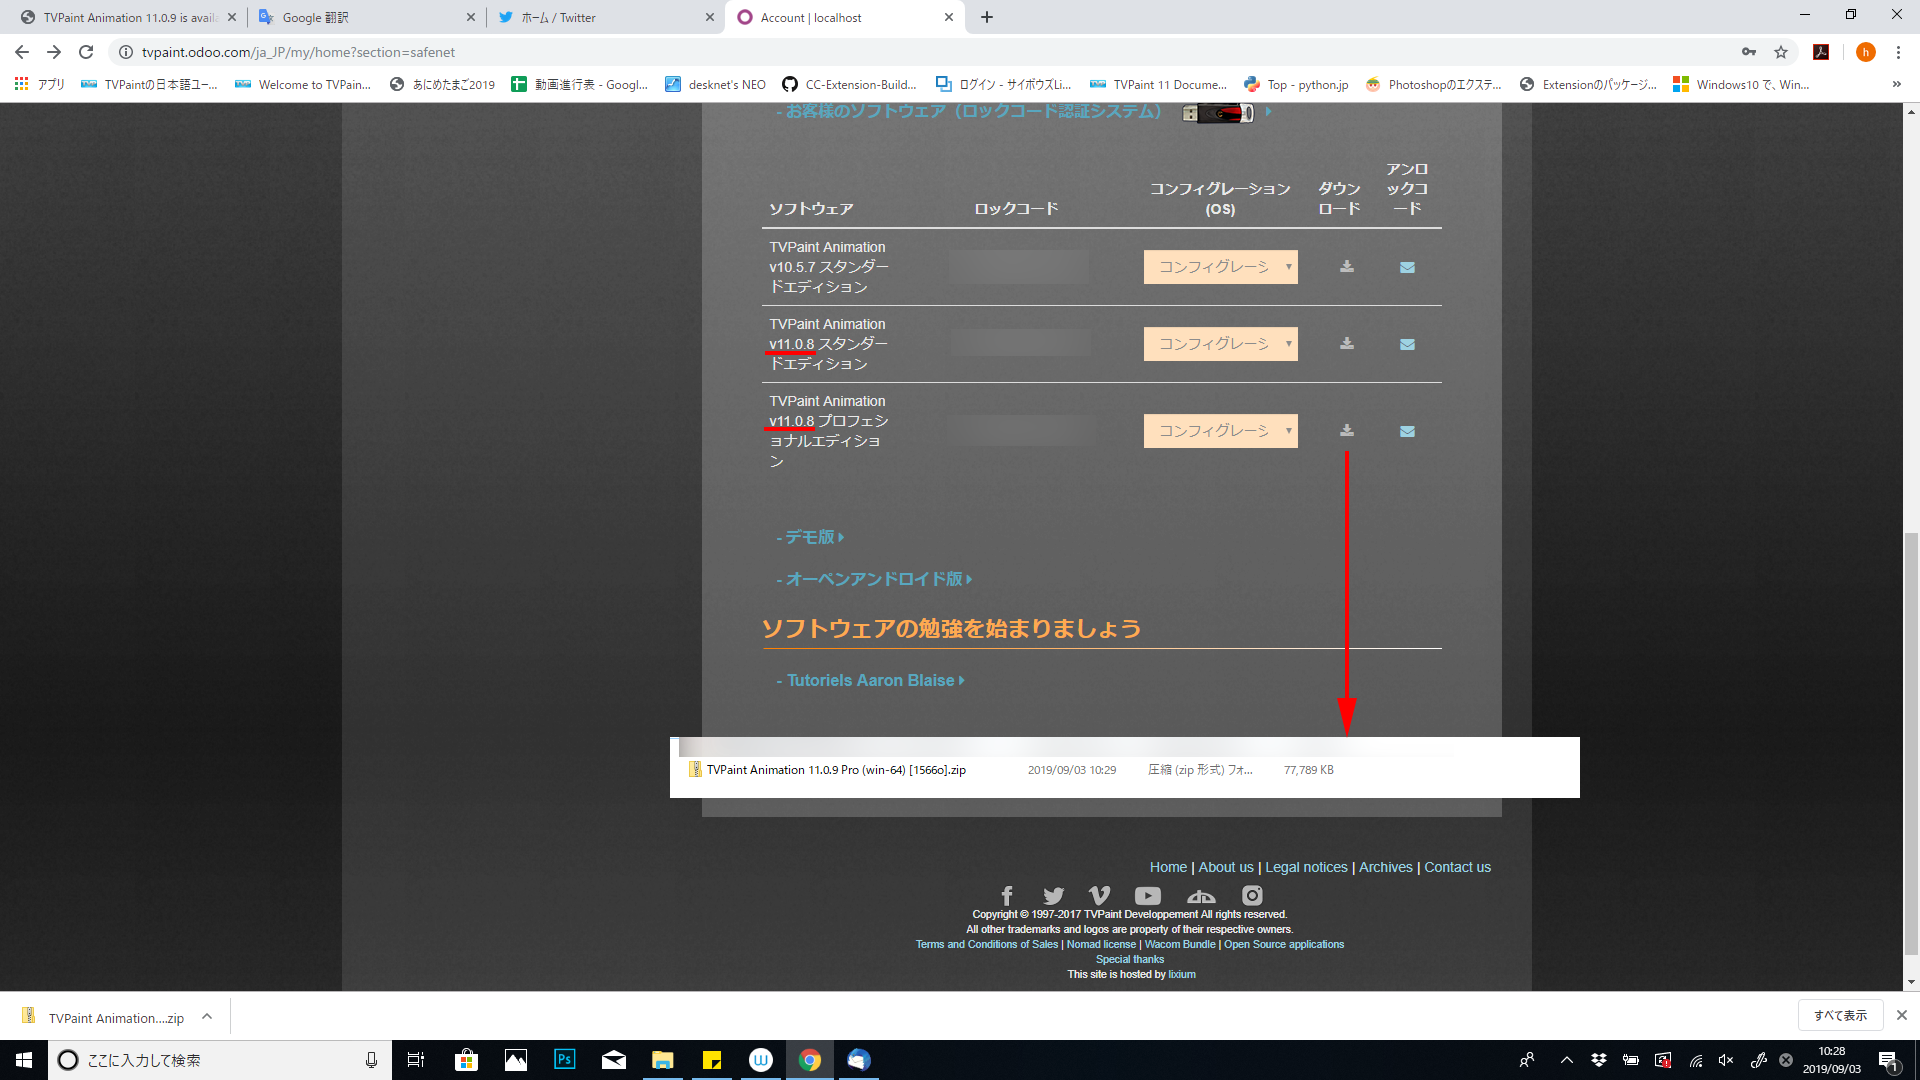Open Legal notices link
1920x1080 pixels.
tap(1306, 867)
